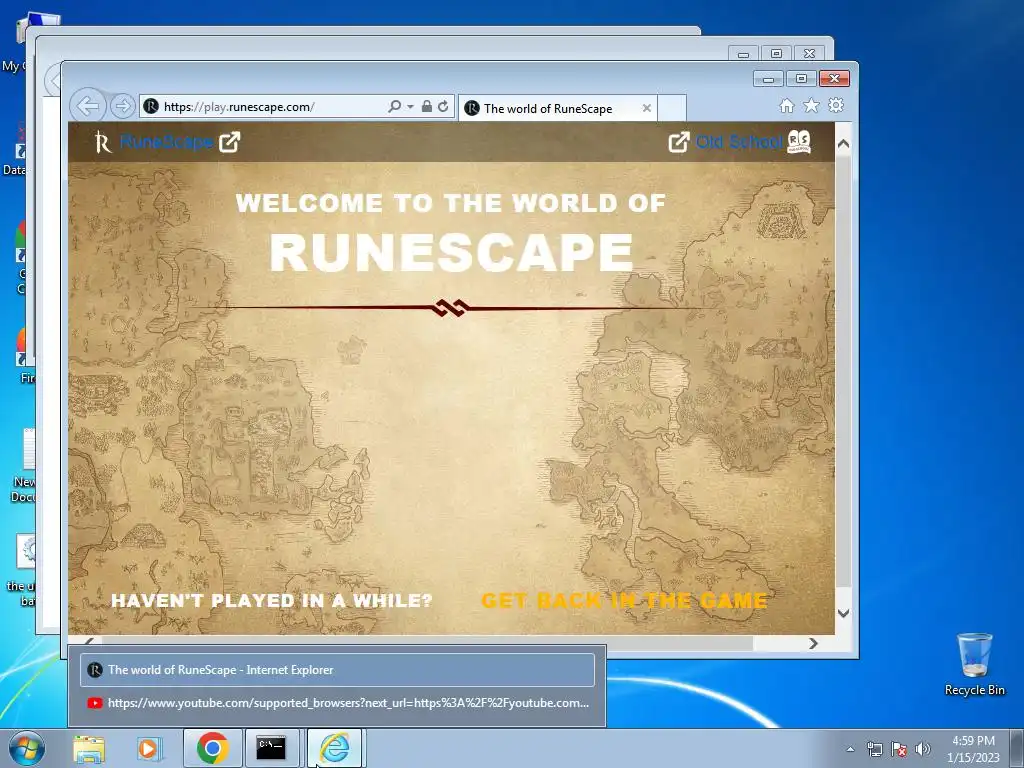Click 'Get back in the game' link
Viewport: 1024px width, 768px height.
(624, 601)
